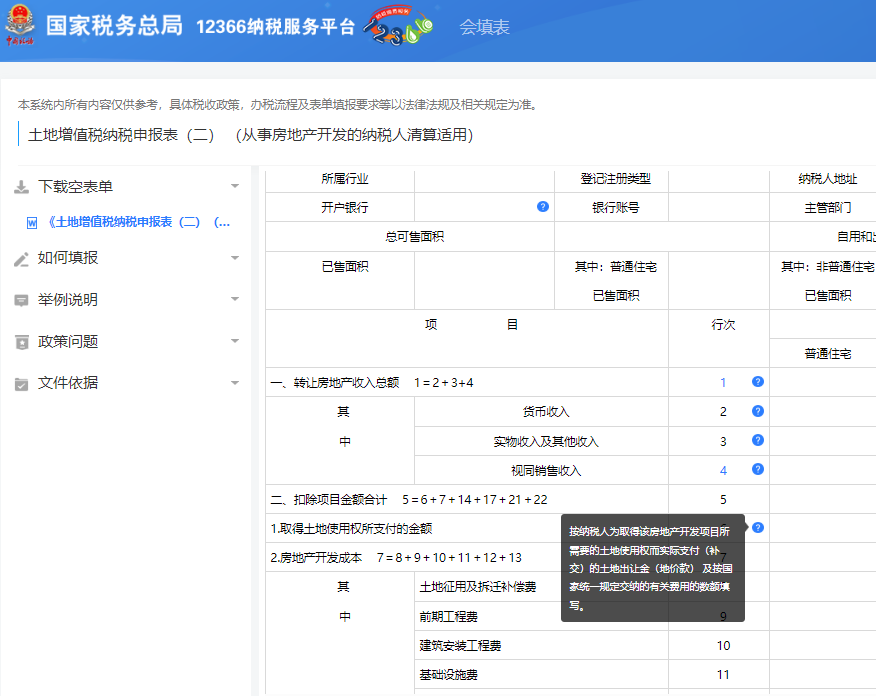Open help for the 货币收入 row

coord(757,411)
